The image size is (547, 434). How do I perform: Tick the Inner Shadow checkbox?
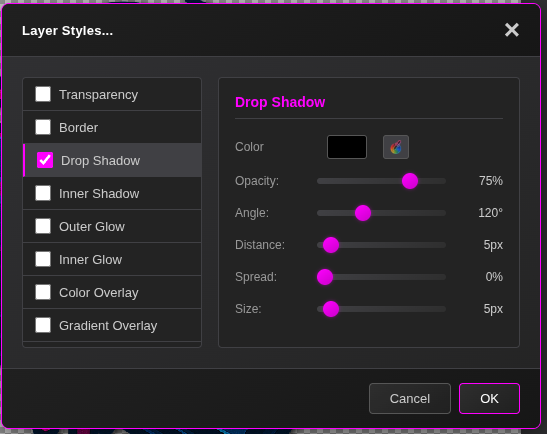click(43, 193)
